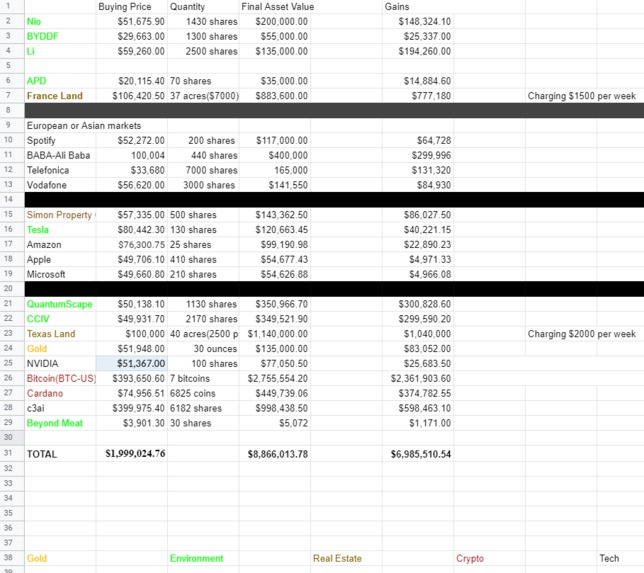Select total gains $6,985,510.54
Image resolution: width=644 pixels, height=573 pixels.
click(418, 453)
